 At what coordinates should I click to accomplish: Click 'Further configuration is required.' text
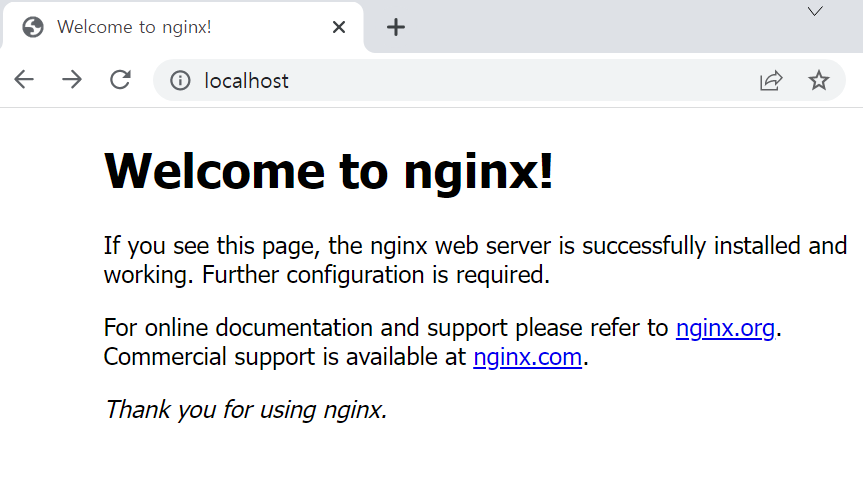coord(376,275)
